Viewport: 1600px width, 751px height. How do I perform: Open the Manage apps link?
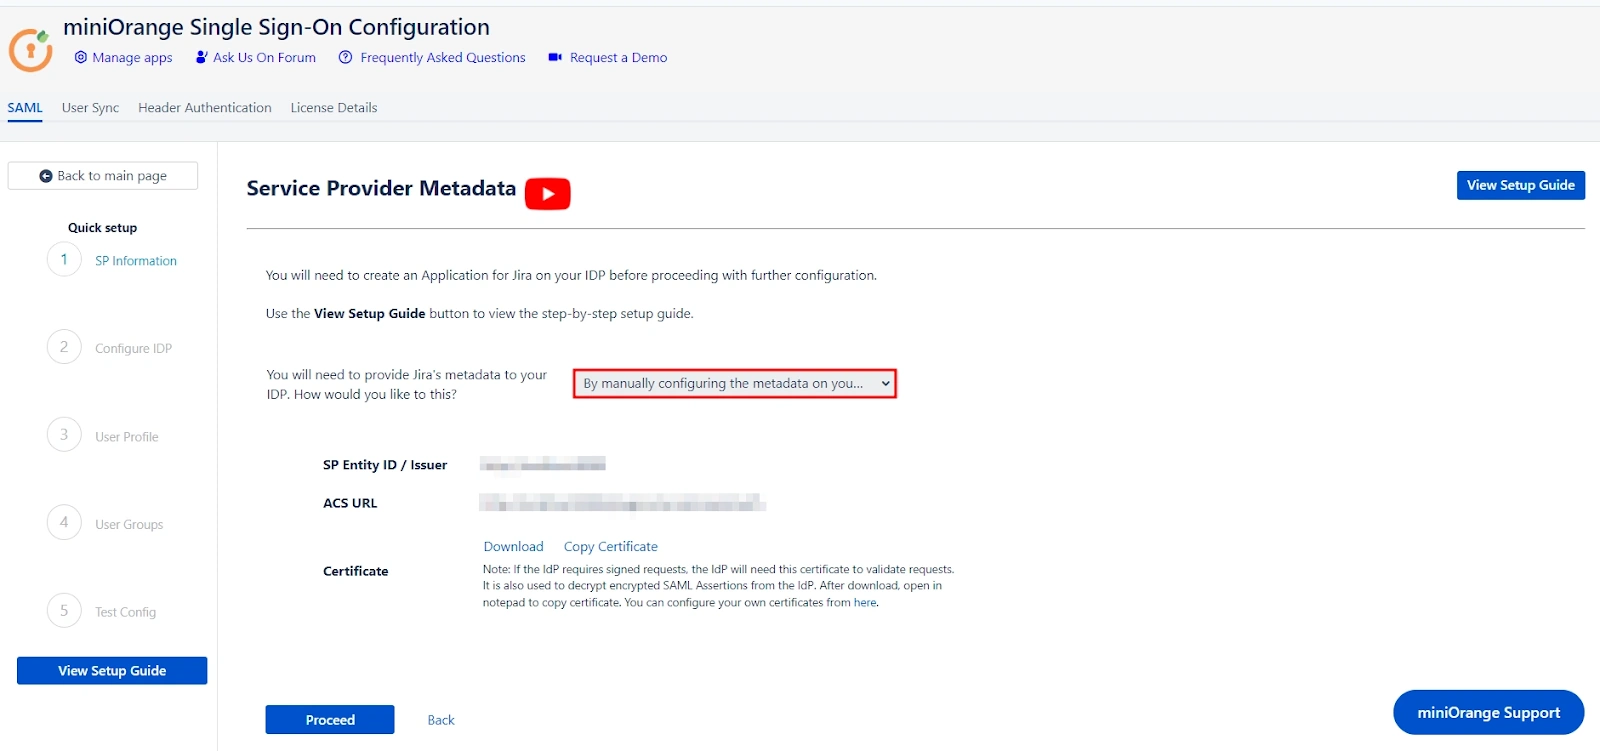click(x=132, y=58)
